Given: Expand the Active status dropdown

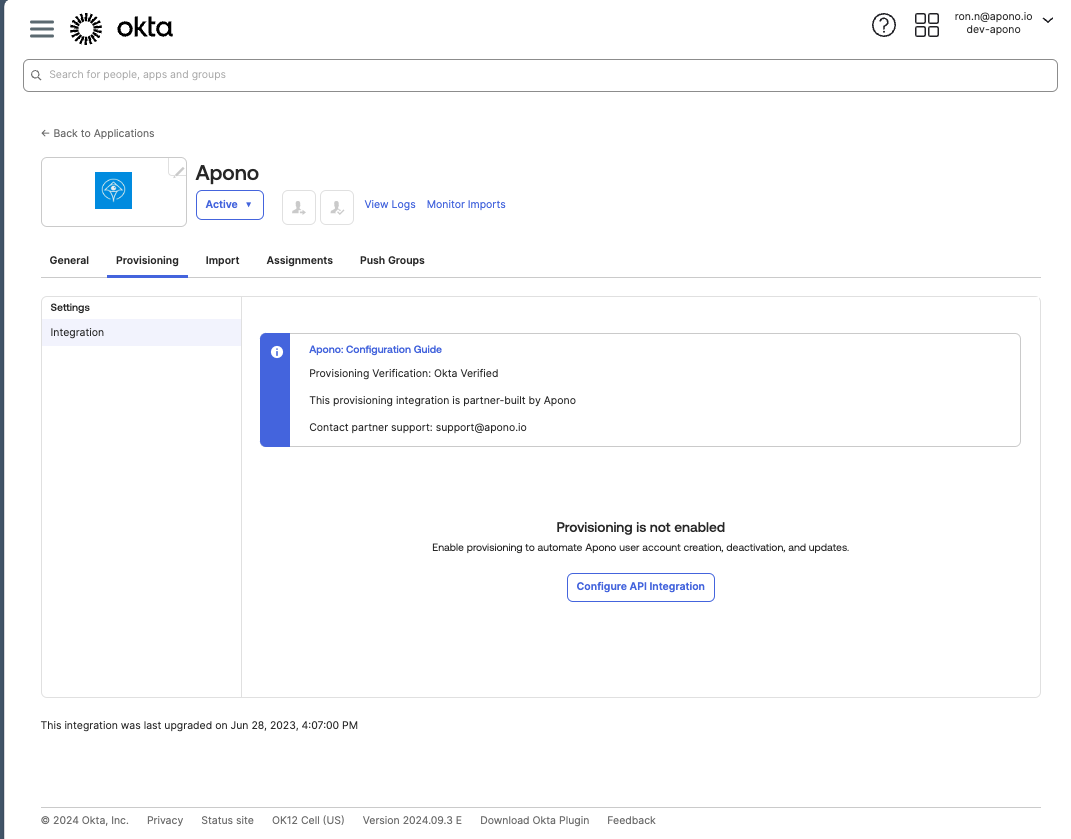Looking at the screenshot, I should tap(230, 205).
